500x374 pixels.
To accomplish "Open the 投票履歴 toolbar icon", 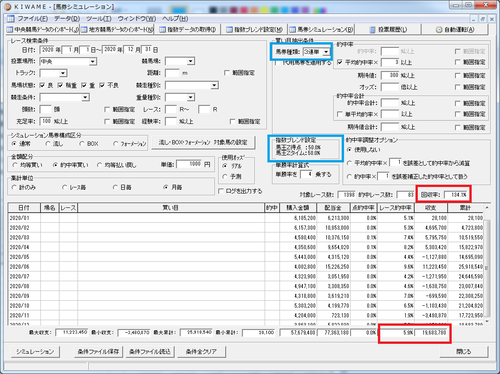I will point(373,30).
